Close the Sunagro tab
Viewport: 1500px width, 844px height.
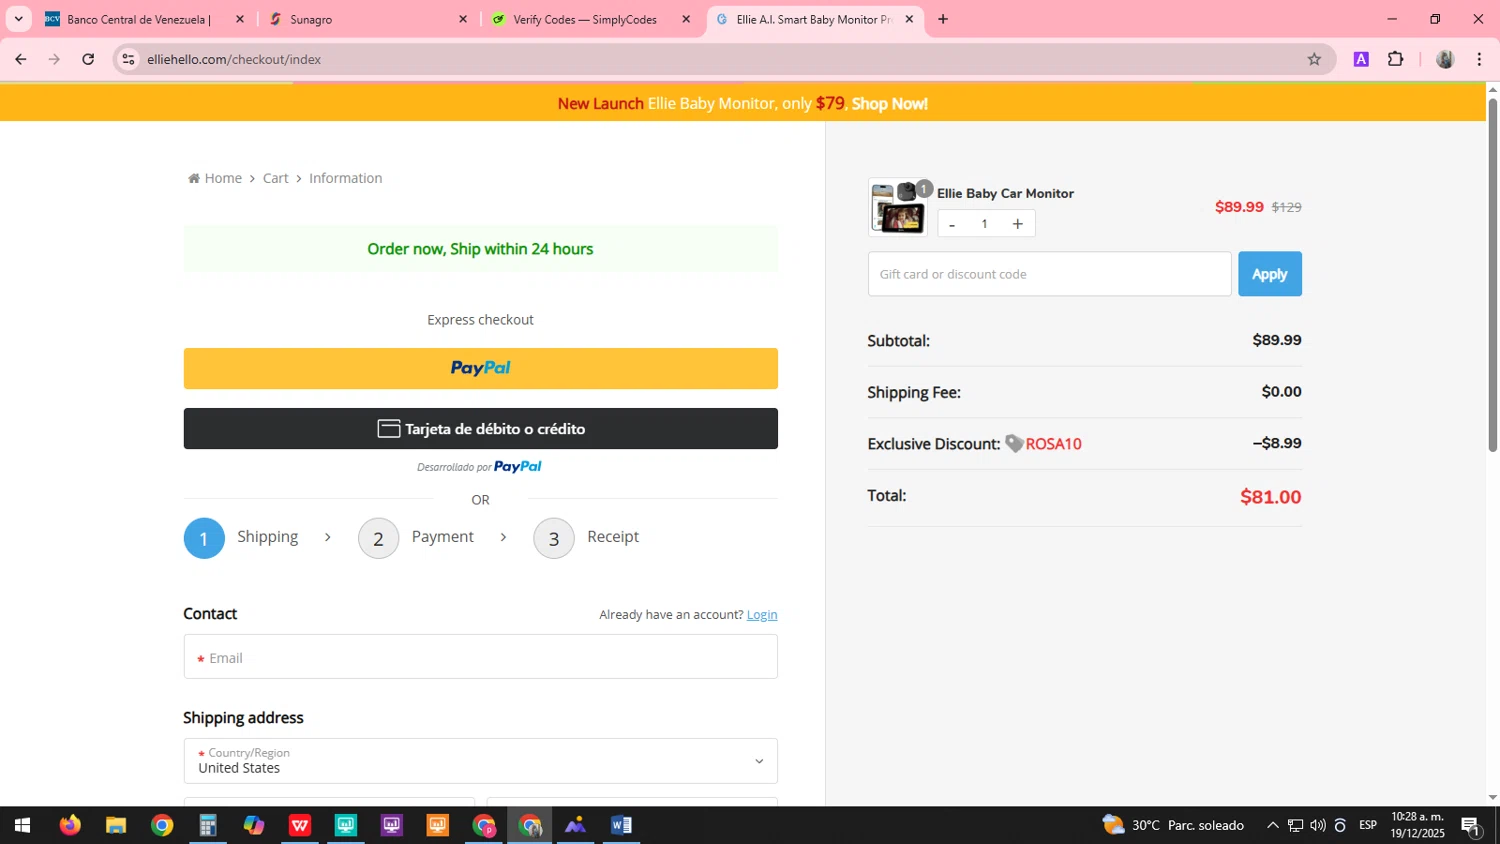point(463,19)
